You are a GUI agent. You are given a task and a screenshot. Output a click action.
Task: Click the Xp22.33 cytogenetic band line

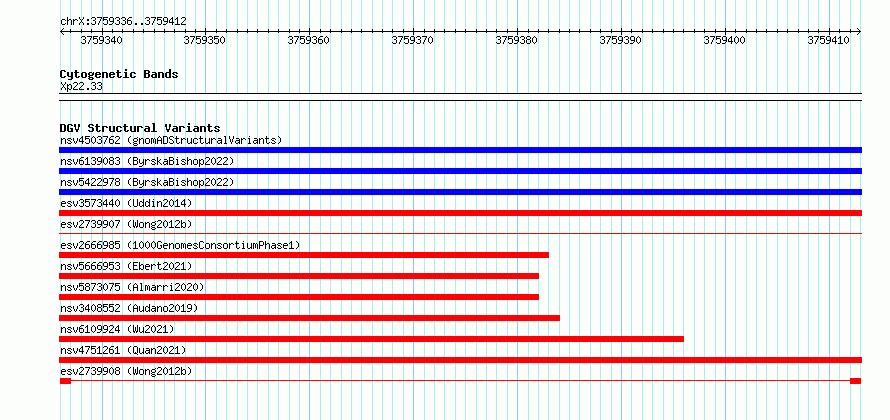(x=460, y=97)
